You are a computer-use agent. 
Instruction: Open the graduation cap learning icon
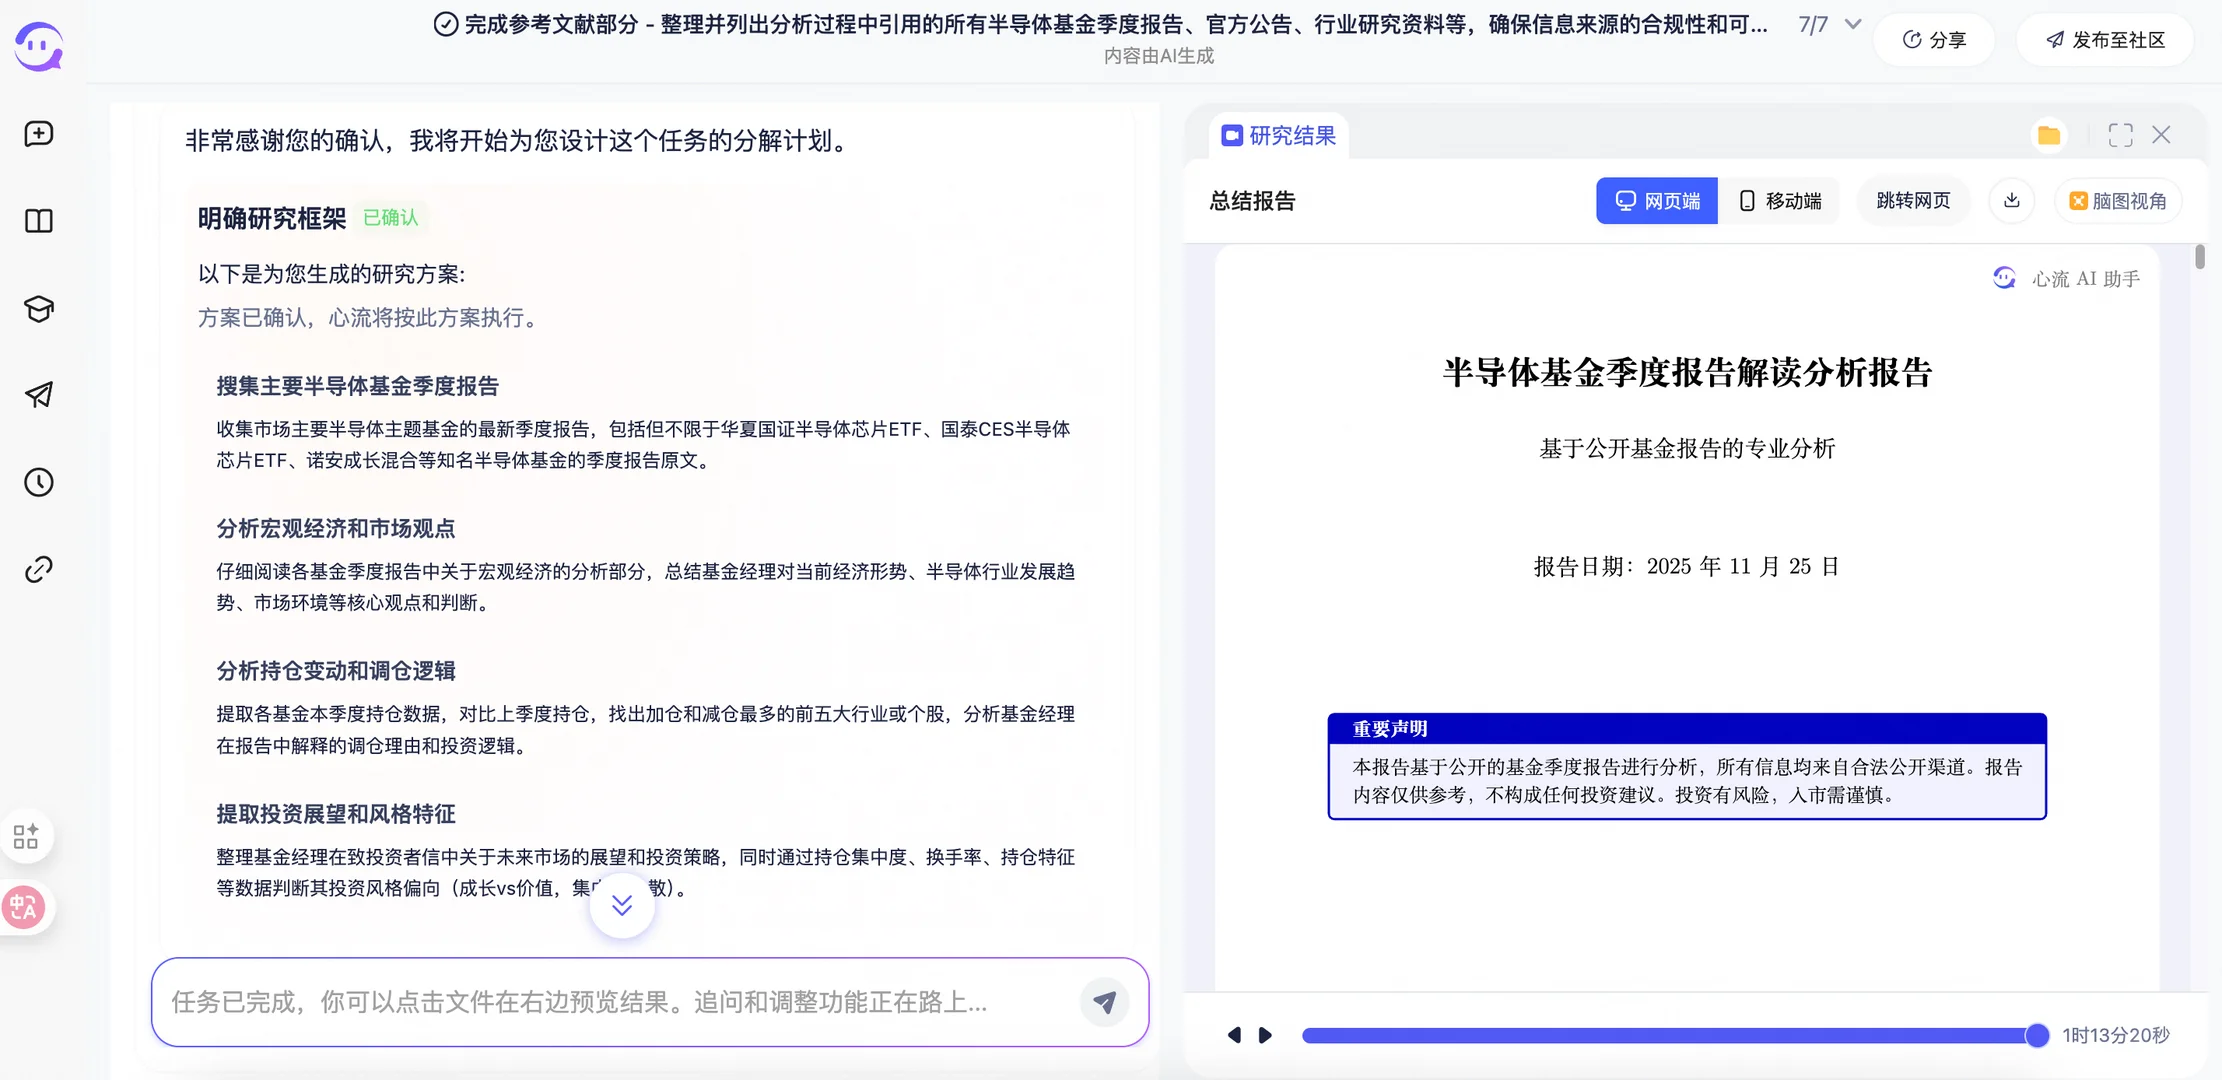39,308
